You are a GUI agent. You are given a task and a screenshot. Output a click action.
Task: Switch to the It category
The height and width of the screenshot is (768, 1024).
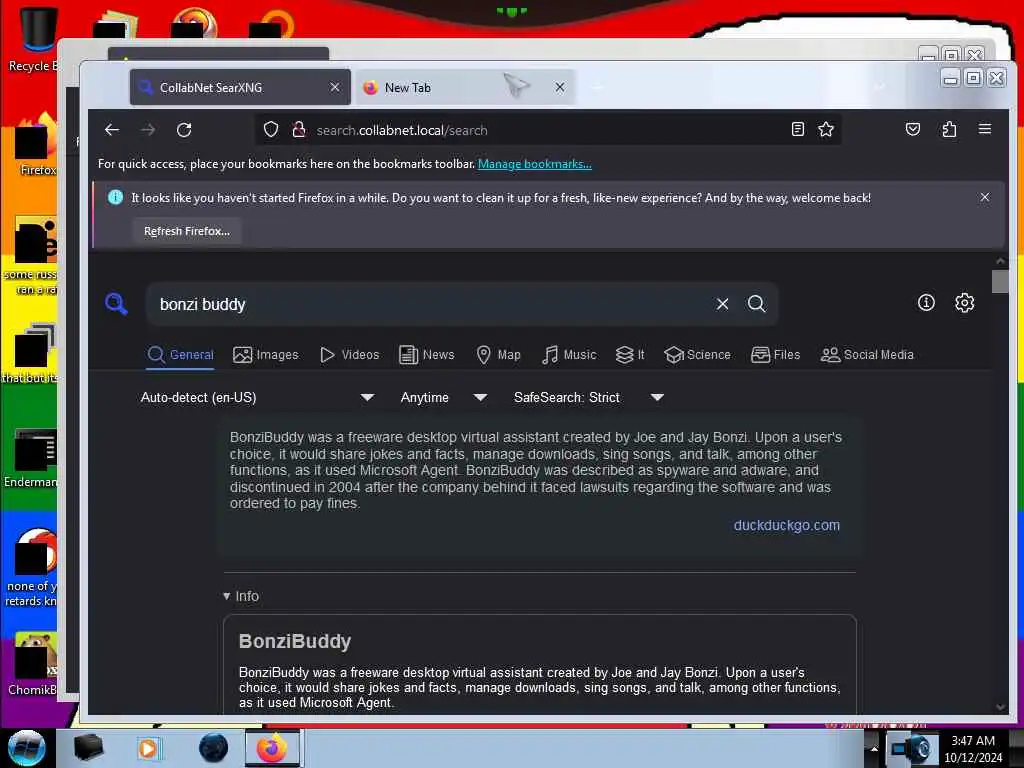pos(630,355)
